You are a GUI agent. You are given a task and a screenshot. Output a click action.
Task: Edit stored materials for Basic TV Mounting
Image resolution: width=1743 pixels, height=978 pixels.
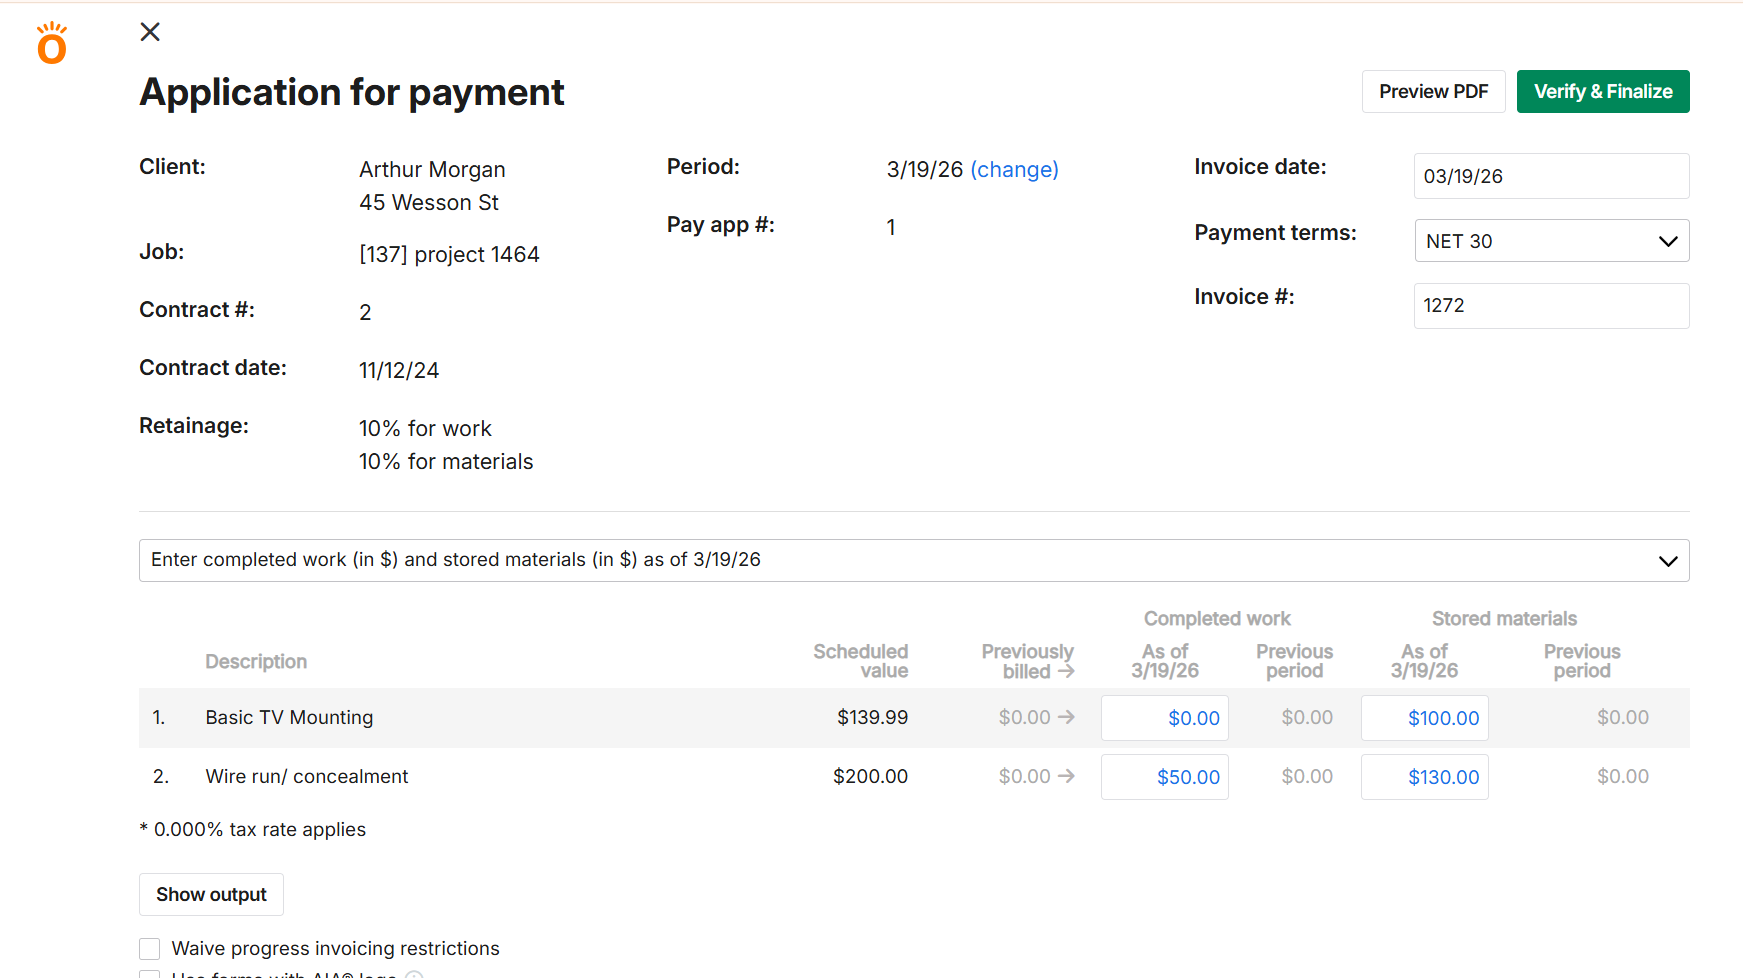coord(1424,719)
